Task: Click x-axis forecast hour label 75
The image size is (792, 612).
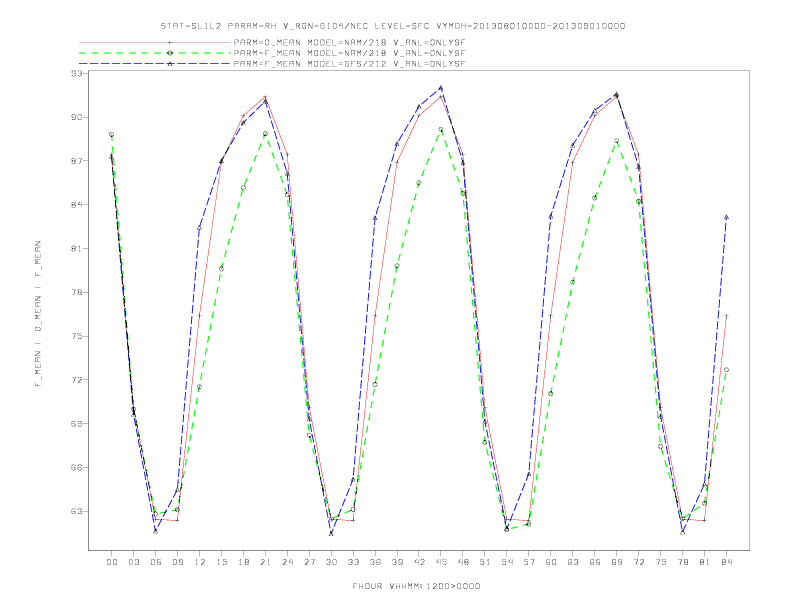Action: pyautogui.click(x=661, y=562)
